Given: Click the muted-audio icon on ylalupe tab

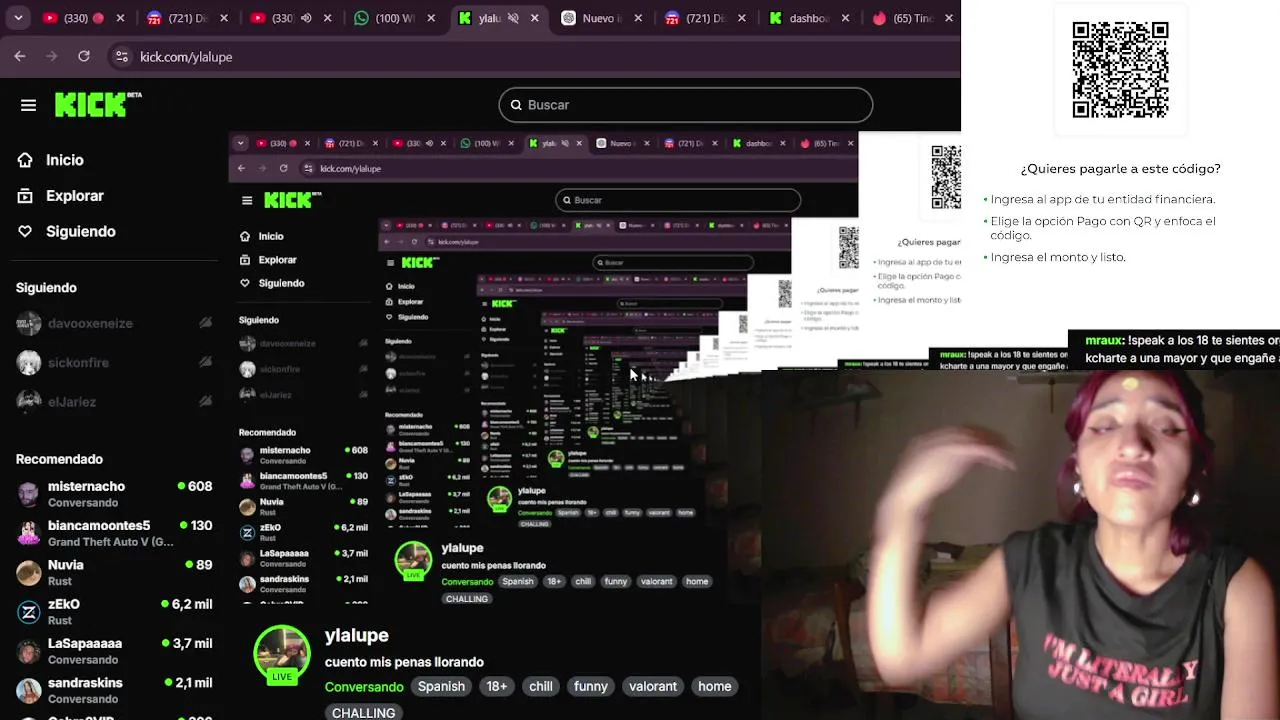Looking at the screenshot, I should (513, 18).
